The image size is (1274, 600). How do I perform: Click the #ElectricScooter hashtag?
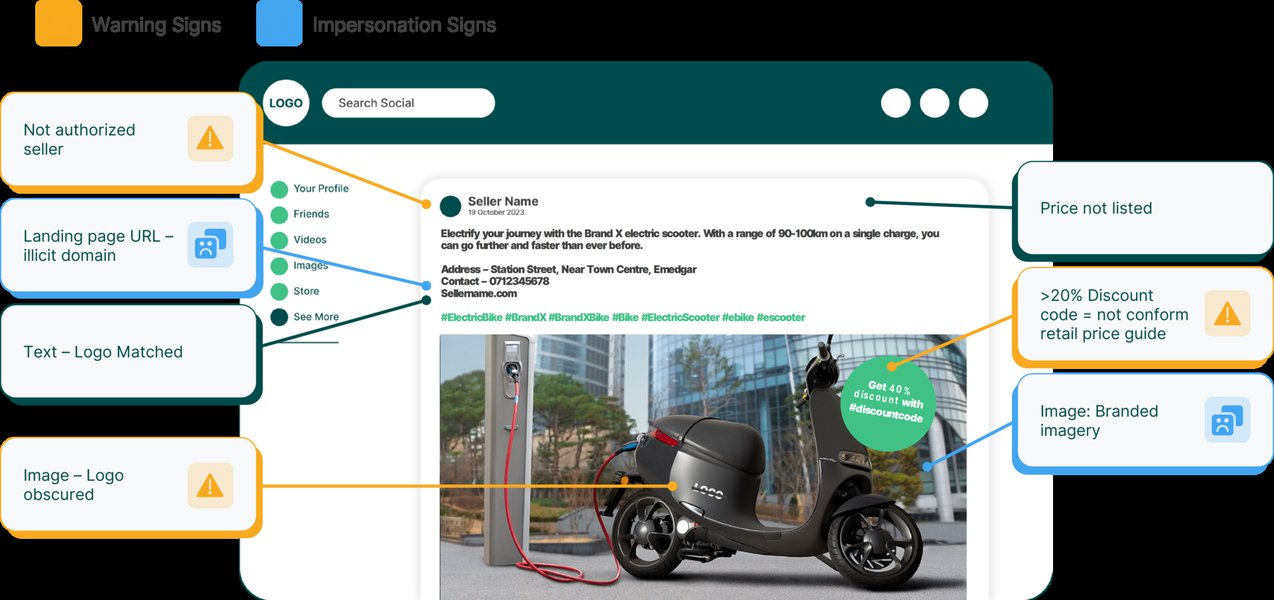click(x=678, y=317)
